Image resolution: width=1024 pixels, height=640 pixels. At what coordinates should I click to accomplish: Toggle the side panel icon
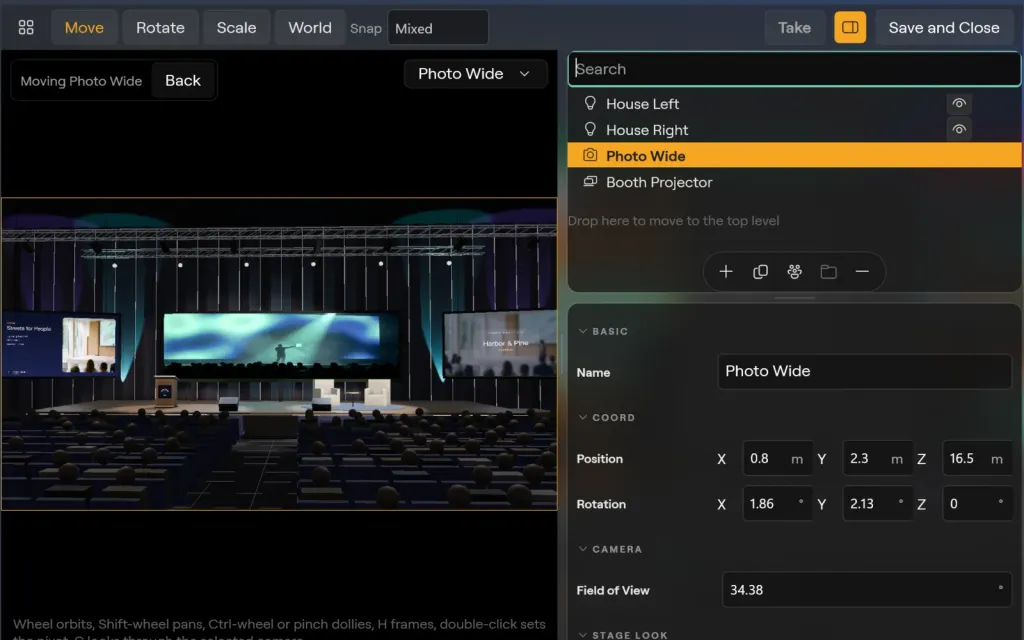click(850, 27)
